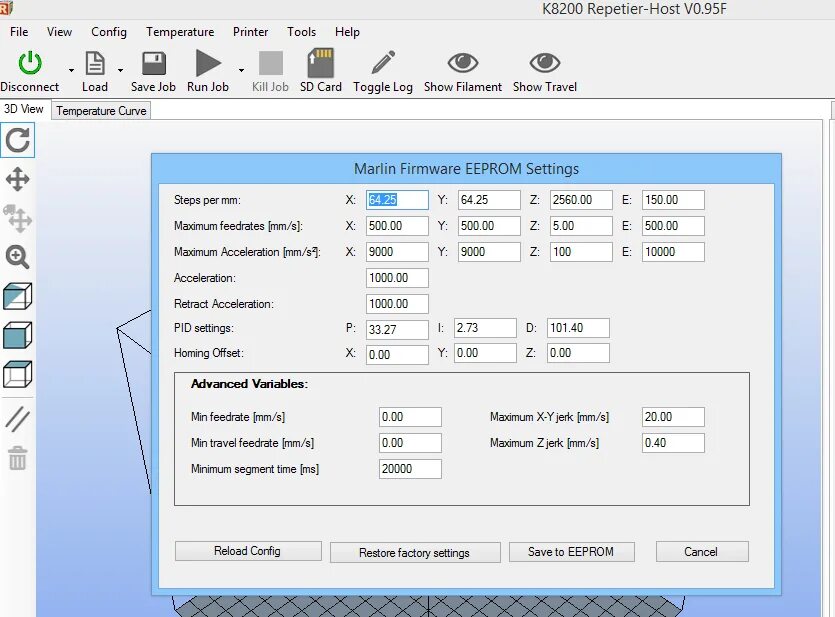Click Maximum feedrates Y field

(x=489, y=226)
